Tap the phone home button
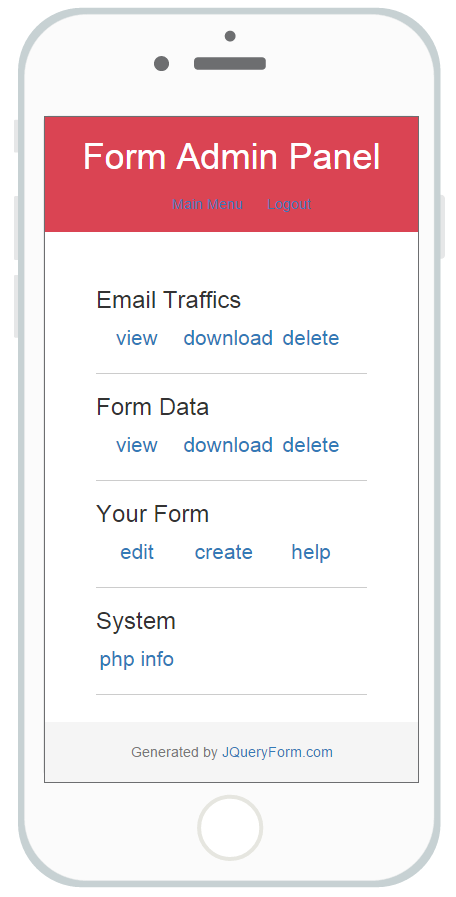 230,827
